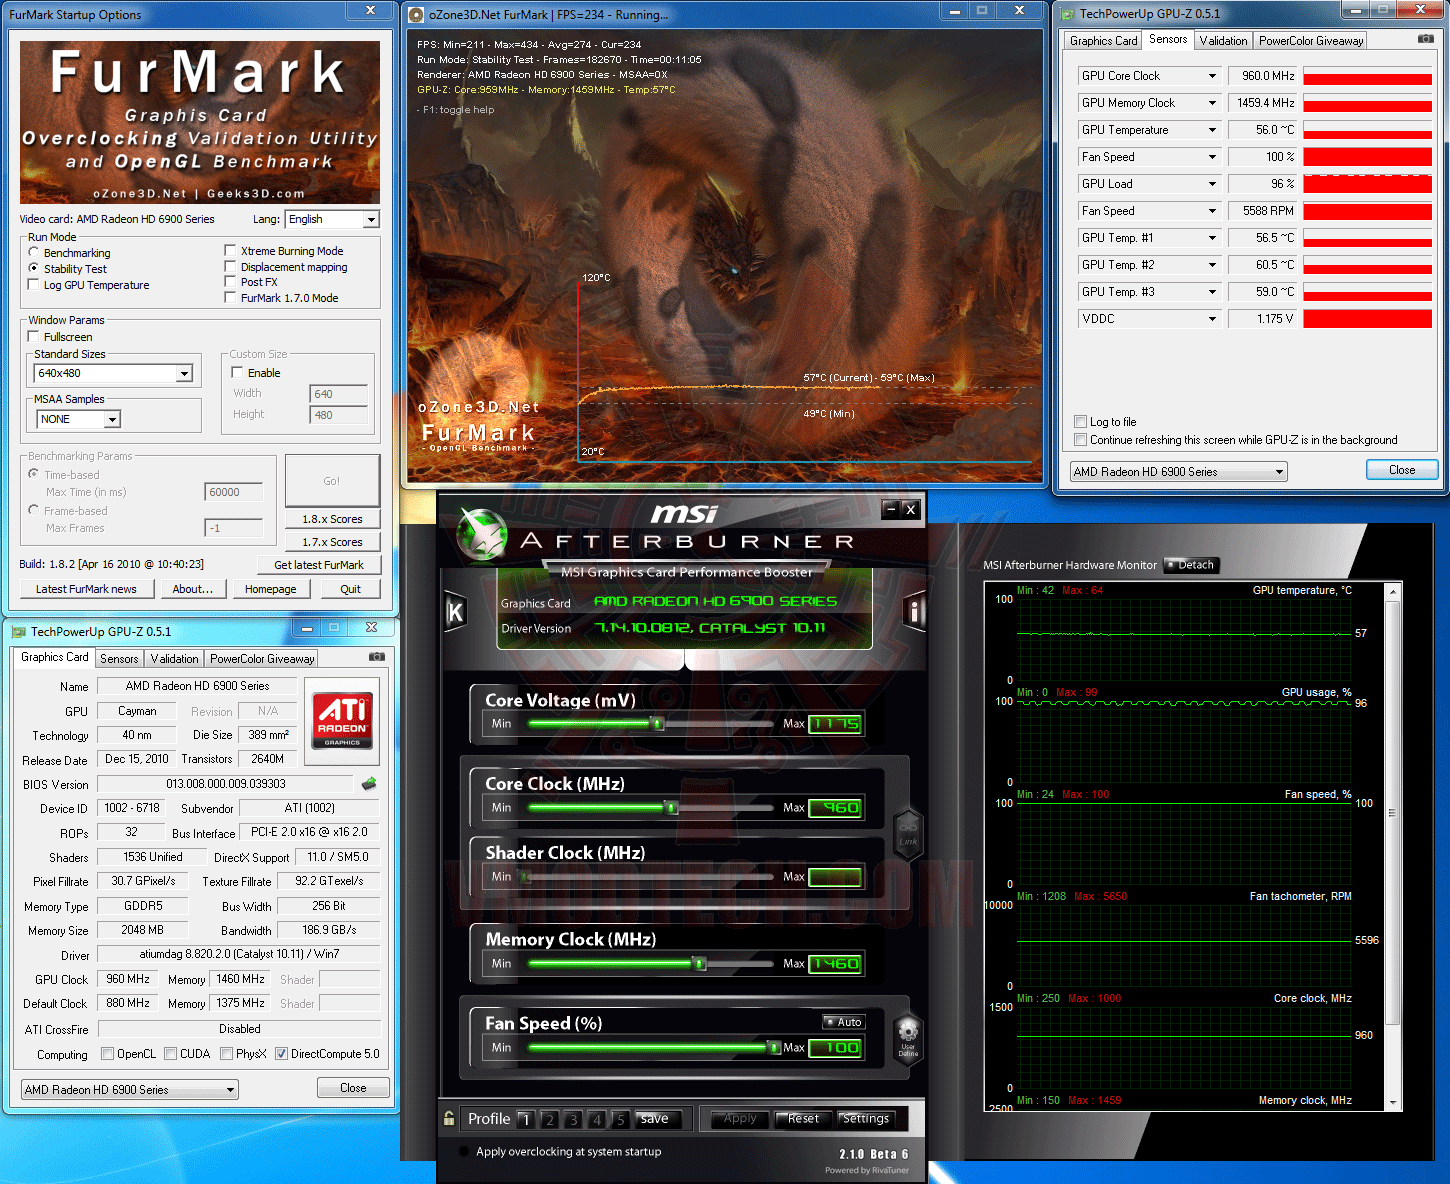
Task: Click the camera icon in GPU-Z Graphics Card window
Action: click(377, 657)
